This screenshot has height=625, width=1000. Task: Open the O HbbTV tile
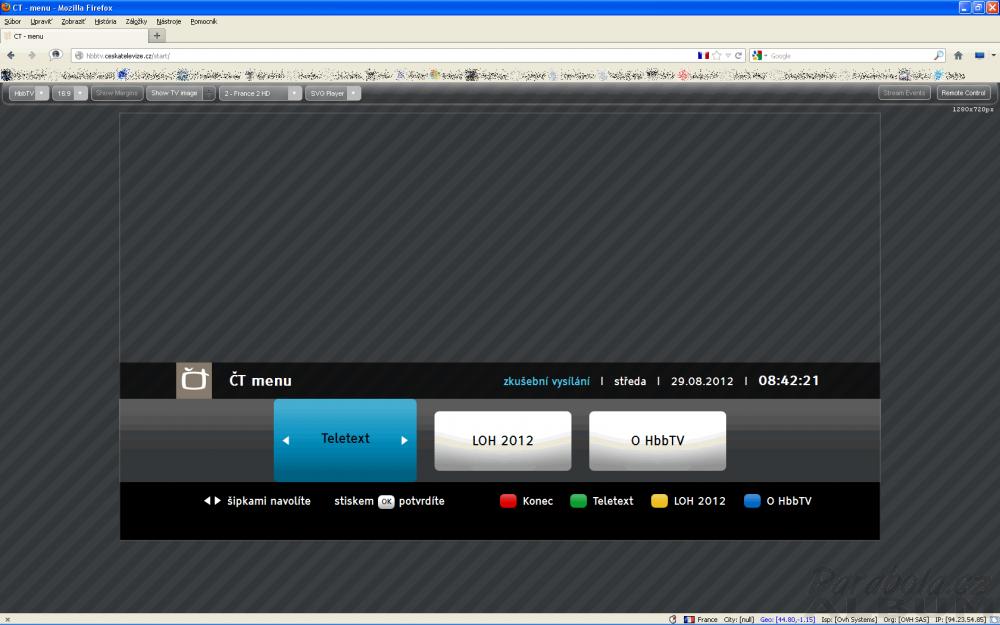coord(658,441)
